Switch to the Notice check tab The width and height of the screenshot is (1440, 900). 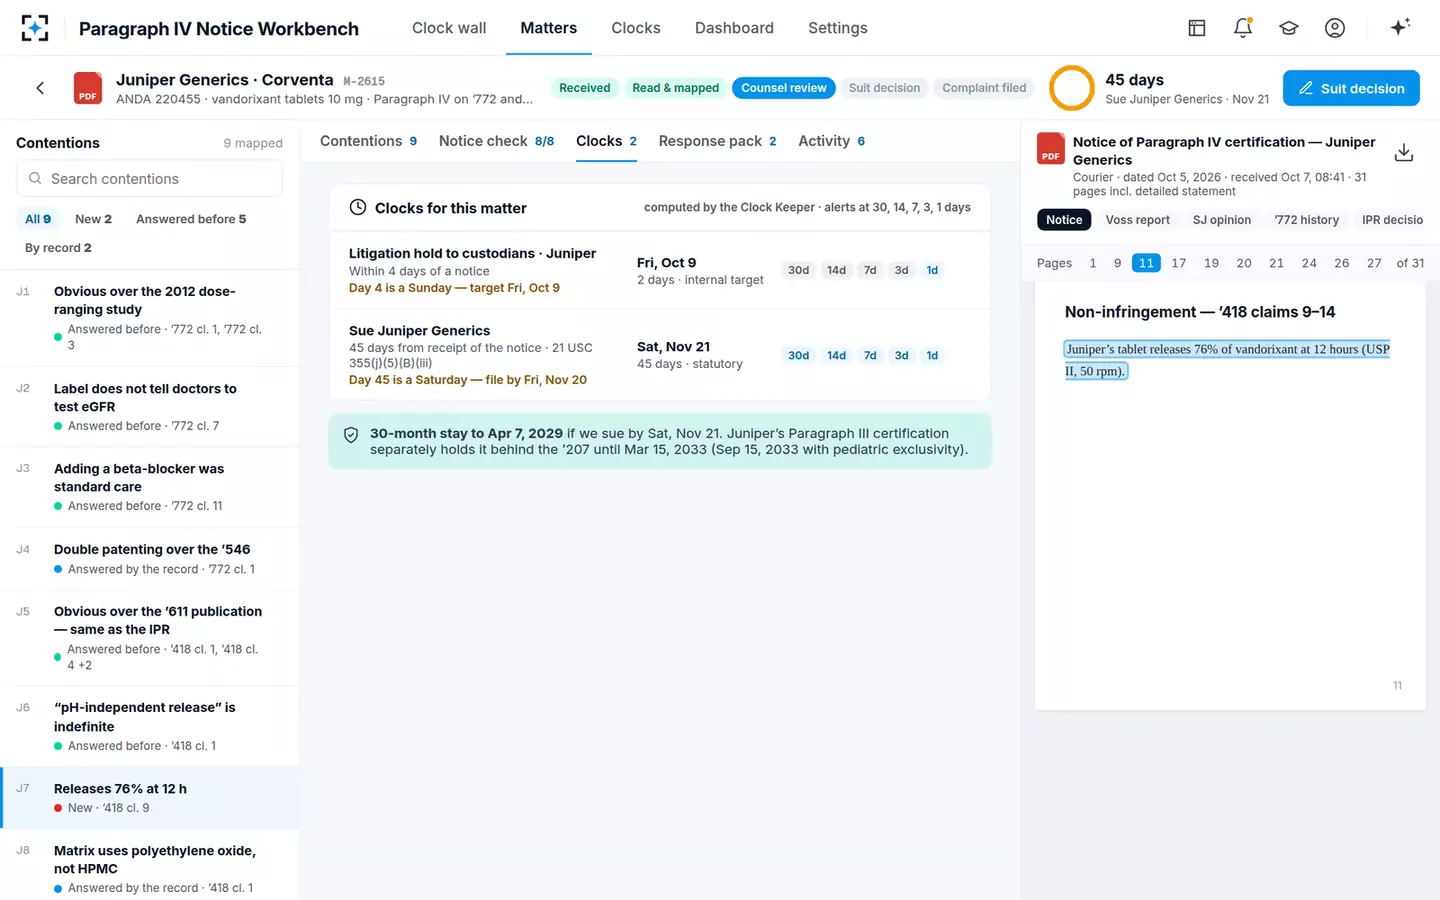pos(496,141)
